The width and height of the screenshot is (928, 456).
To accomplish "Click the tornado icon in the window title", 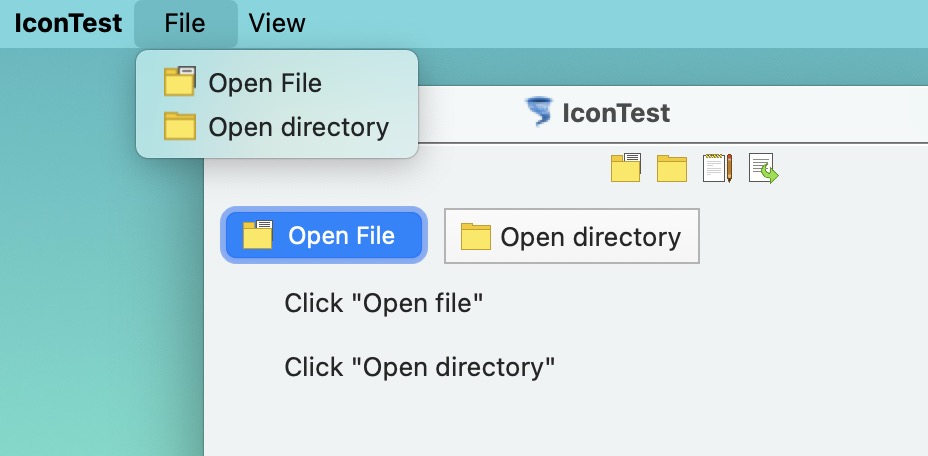I will point(539,112).
